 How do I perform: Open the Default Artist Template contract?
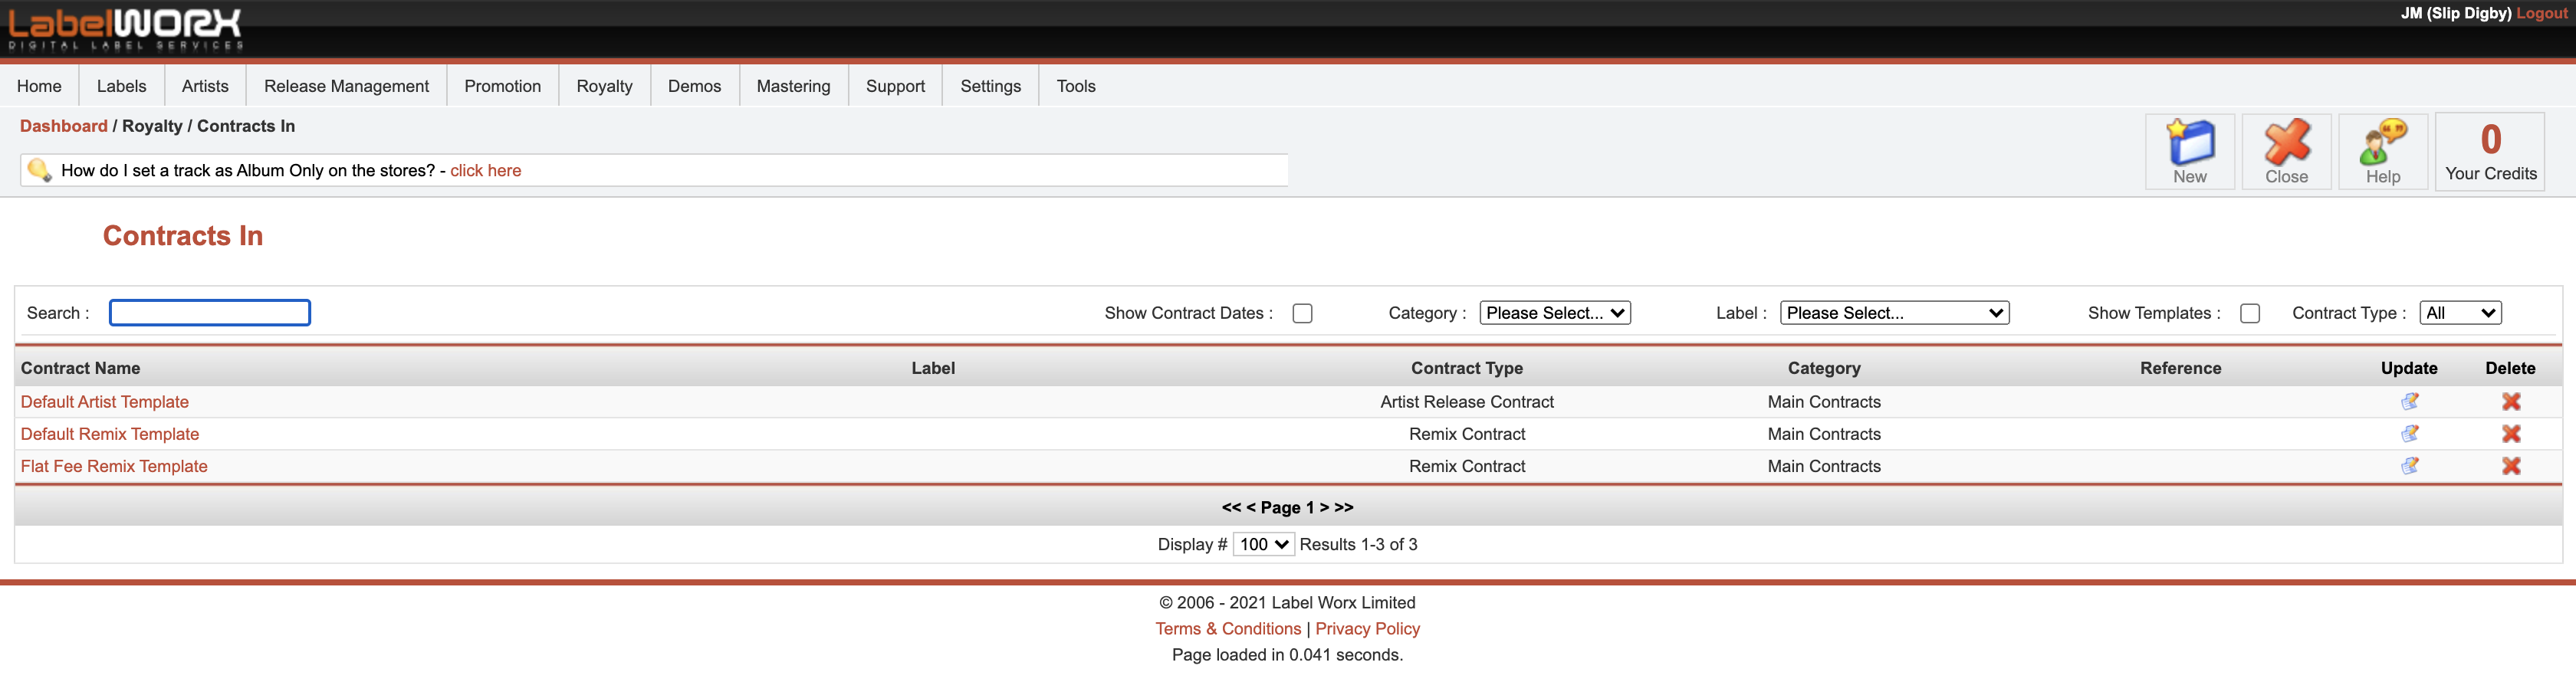(104, 401)
